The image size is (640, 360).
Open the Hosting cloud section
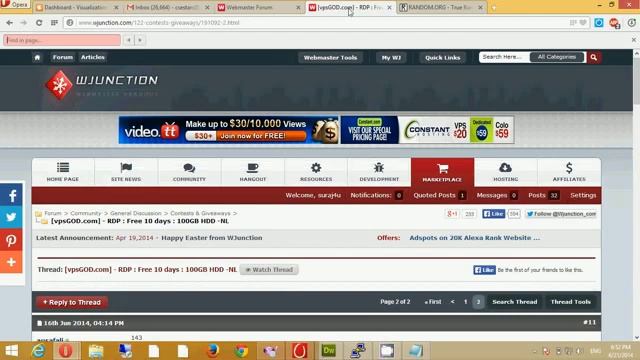coord(506,172)
